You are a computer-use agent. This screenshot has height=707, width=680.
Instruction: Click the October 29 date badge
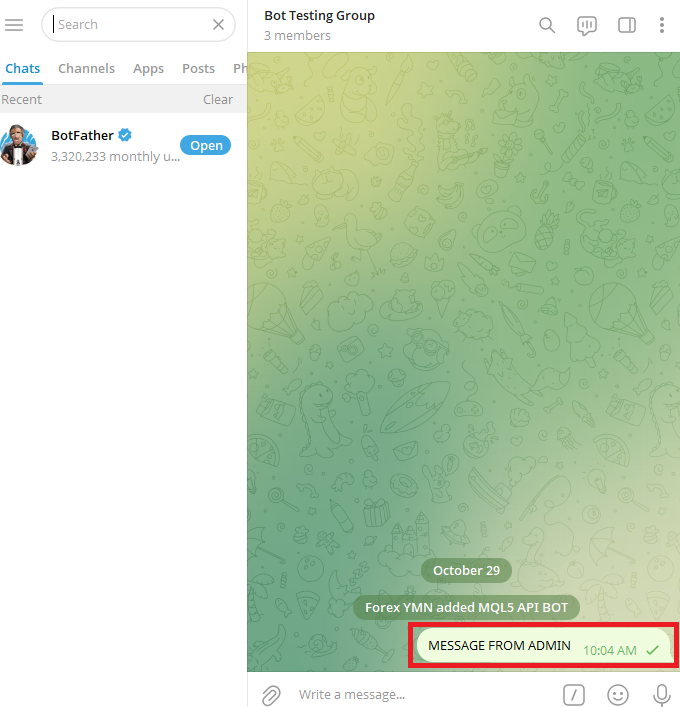[466, 570]
